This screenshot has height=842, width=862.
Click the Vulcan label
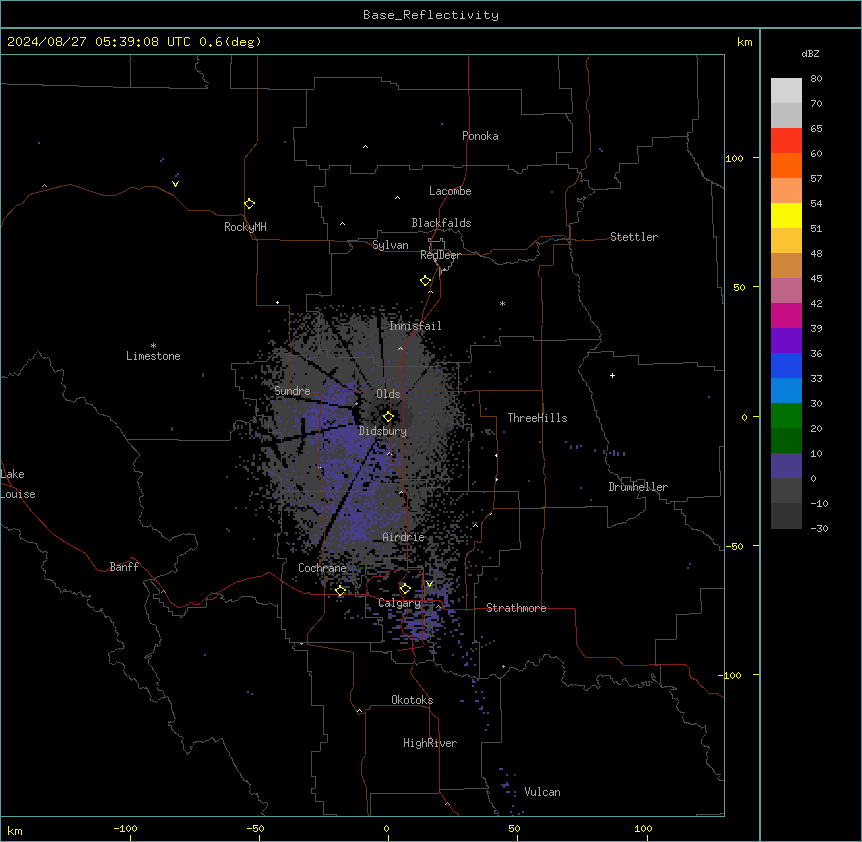tap(542, 792)
